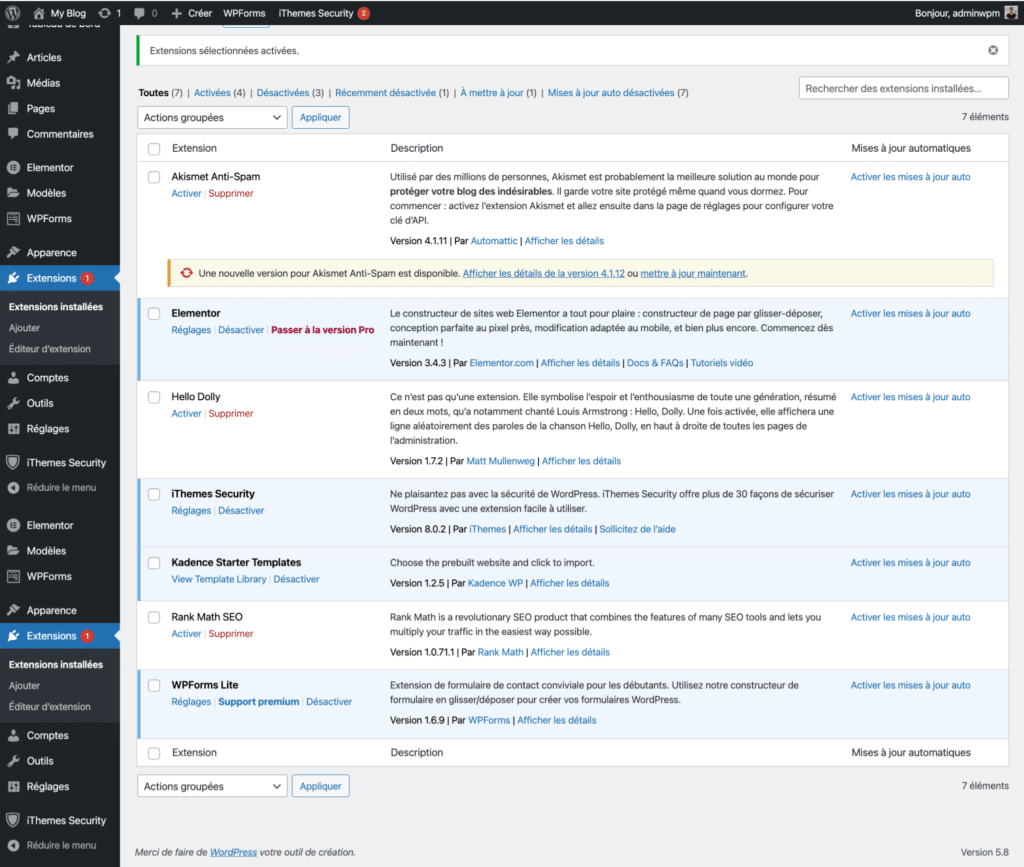Deactivate WPForms Lite via Désactiver

(329, 702)
